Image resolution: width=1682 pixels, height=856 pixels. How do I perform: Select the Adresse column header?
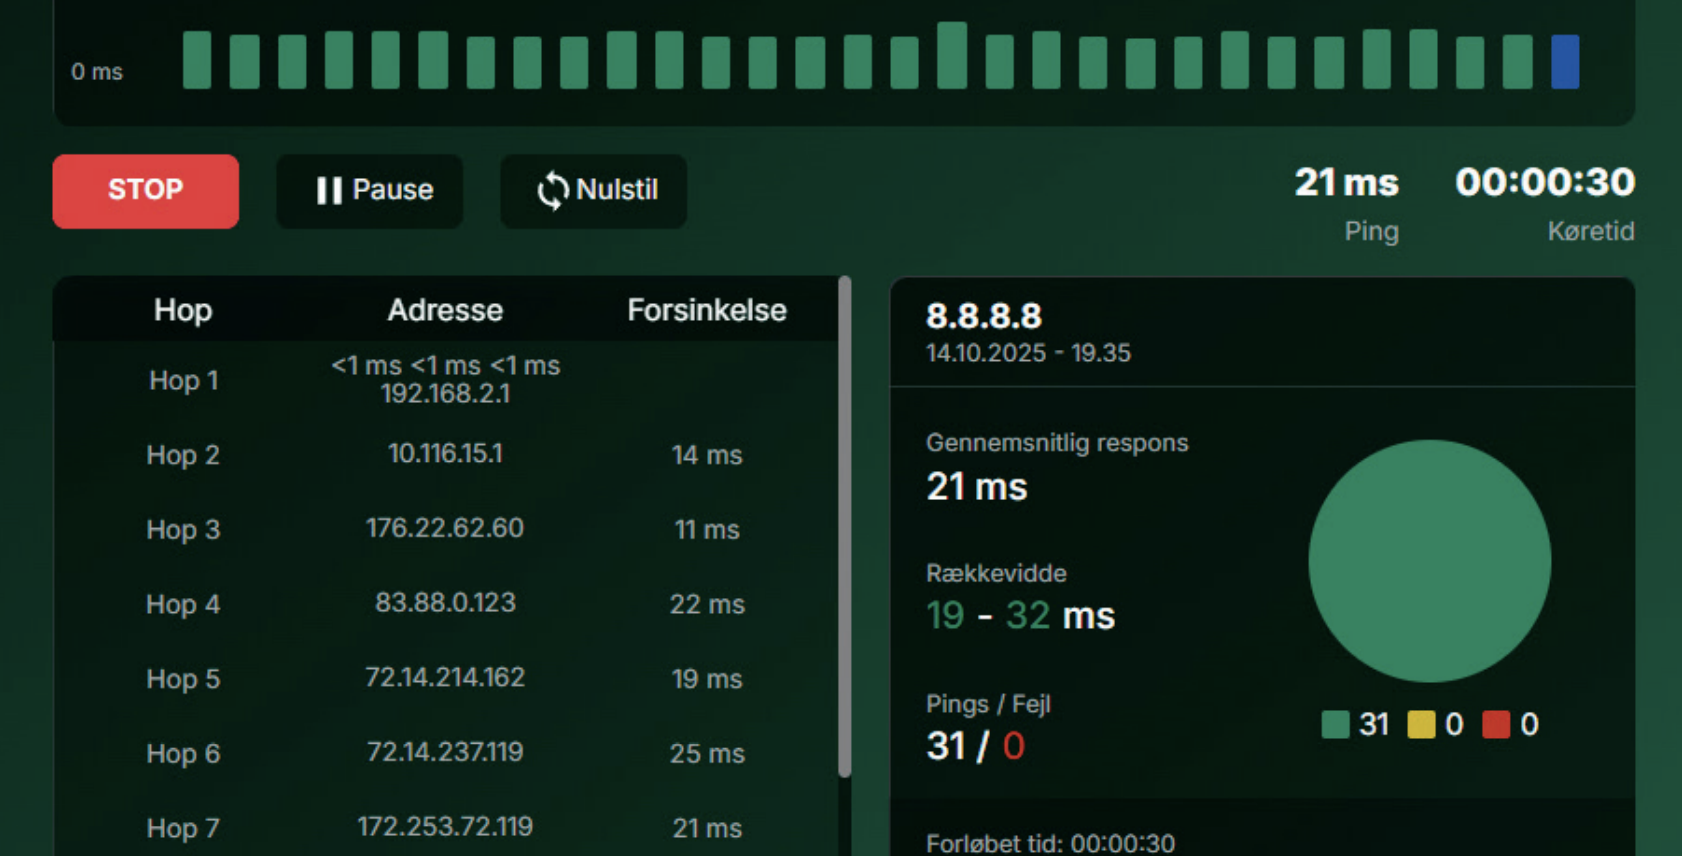coord(445,310)
